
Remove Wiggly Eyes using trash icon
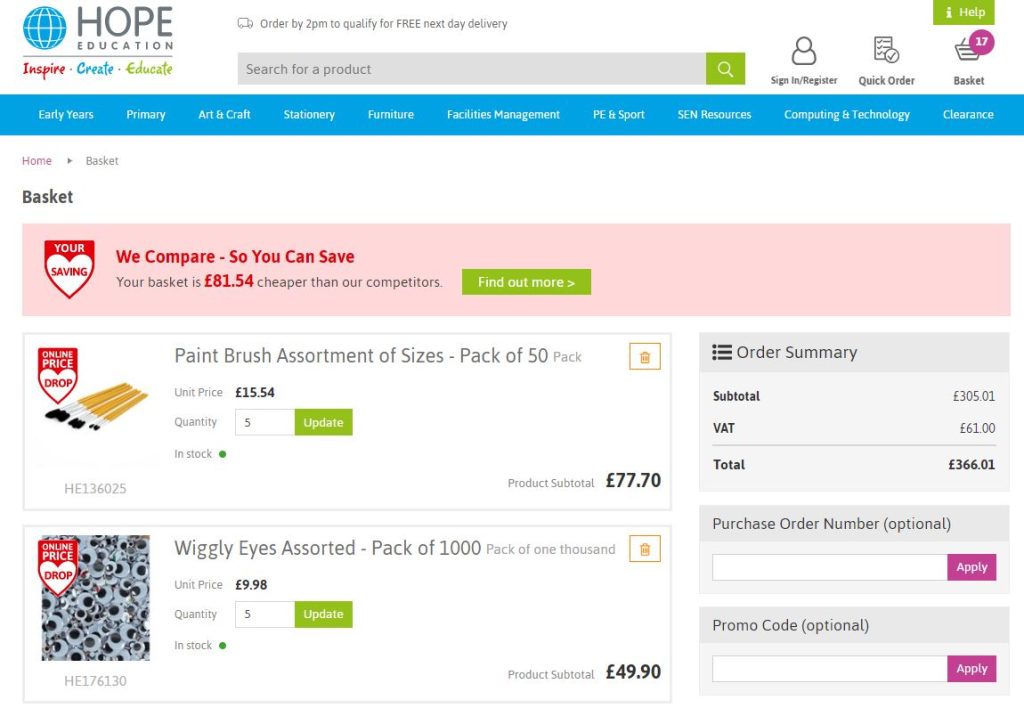click(645, 549)
